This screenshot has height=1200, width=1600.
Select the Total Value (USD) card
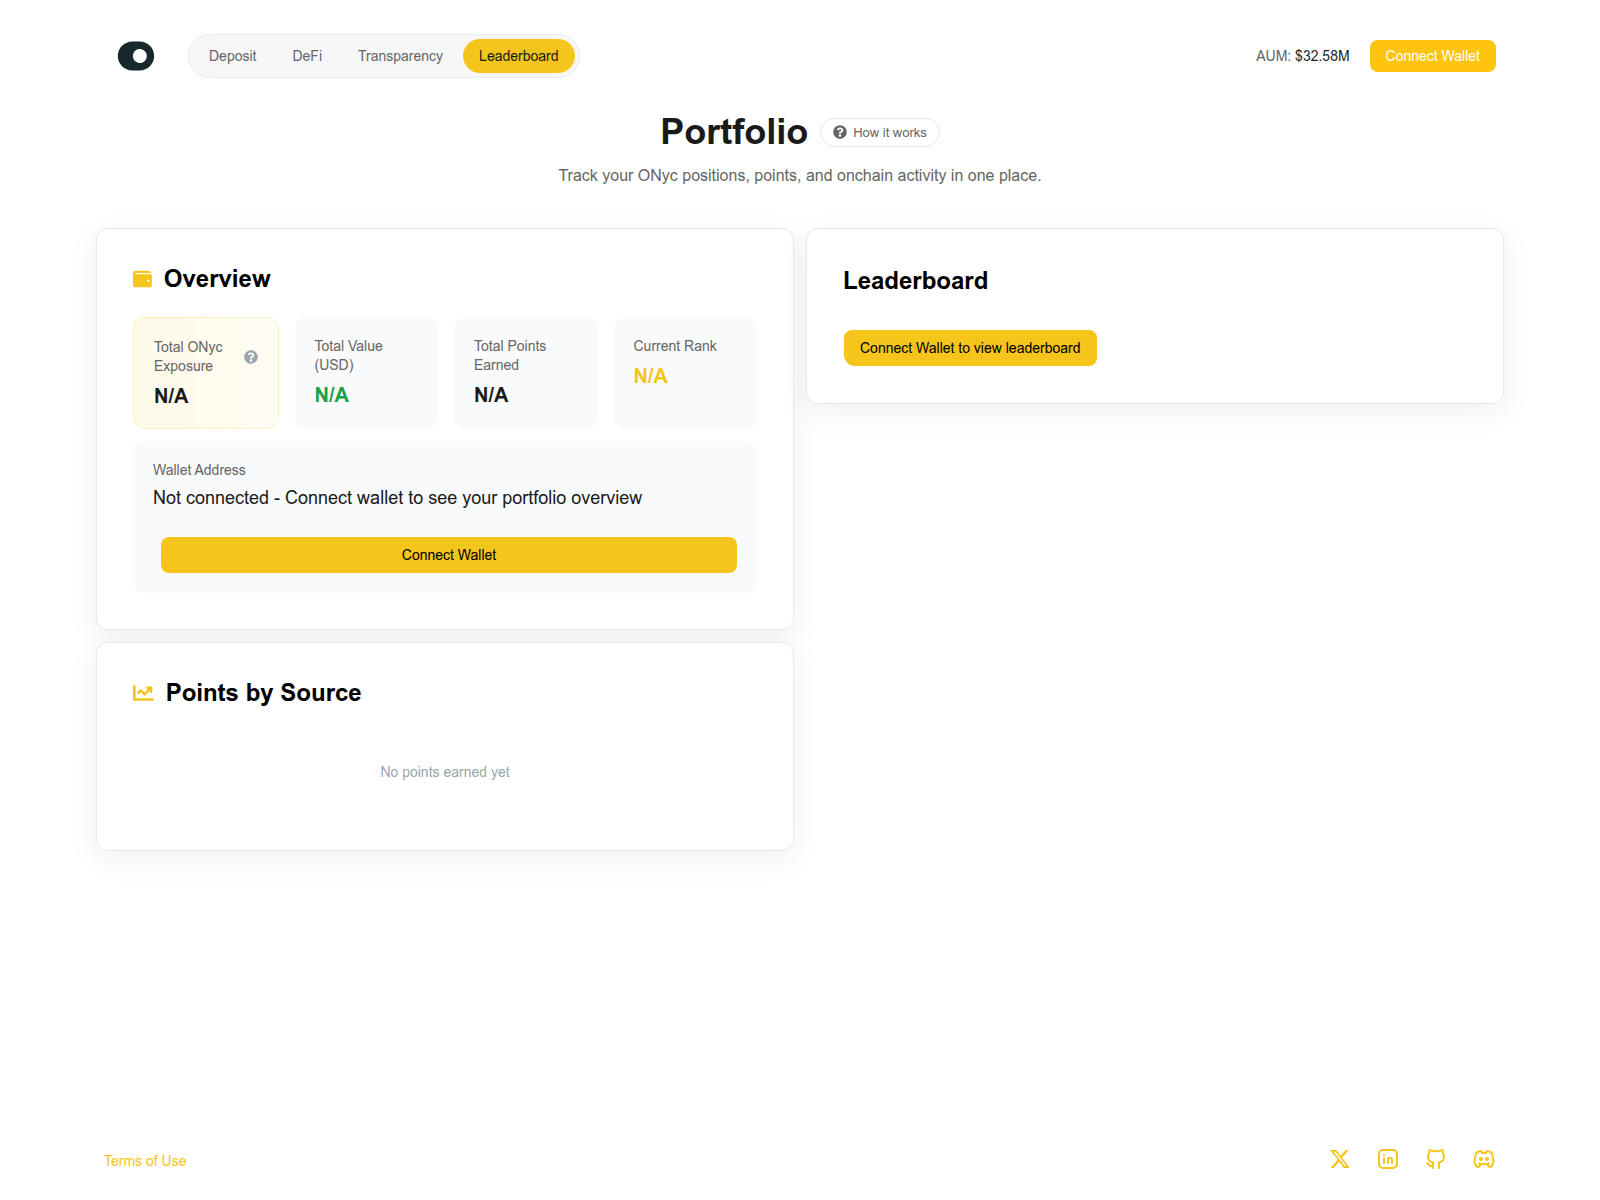click(x=366, y=373)
